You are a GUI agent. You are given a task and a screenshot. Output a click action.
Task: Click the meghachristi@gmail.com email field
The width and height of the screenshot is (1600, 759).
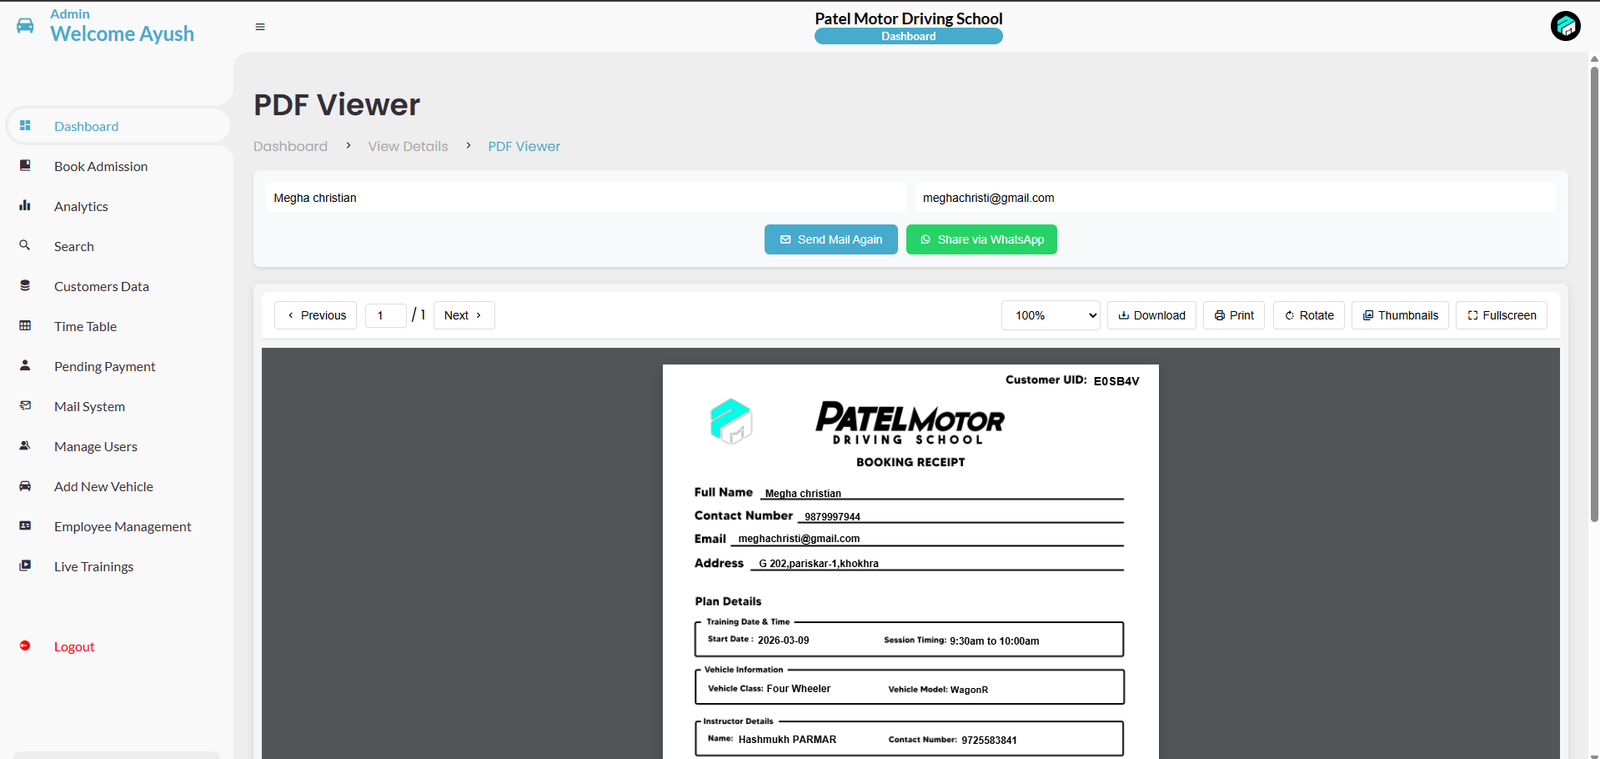(x=1235, y=198)
